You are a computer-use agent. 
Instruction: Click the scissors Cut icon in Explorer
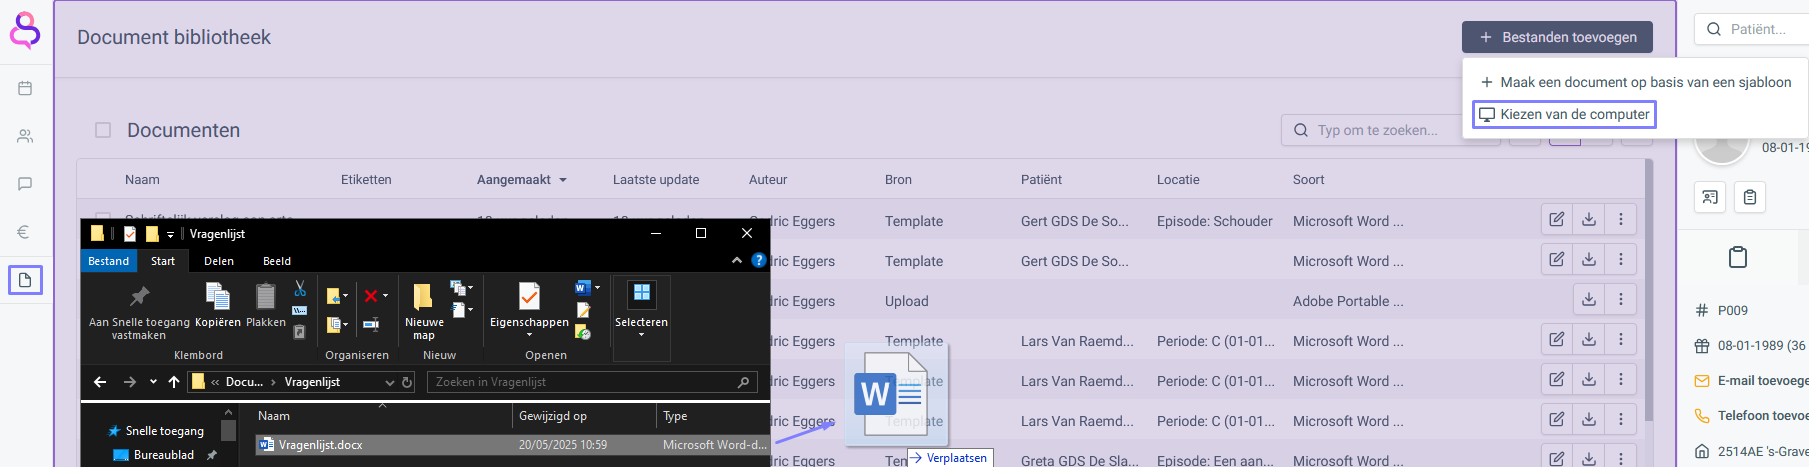point(300,288)
